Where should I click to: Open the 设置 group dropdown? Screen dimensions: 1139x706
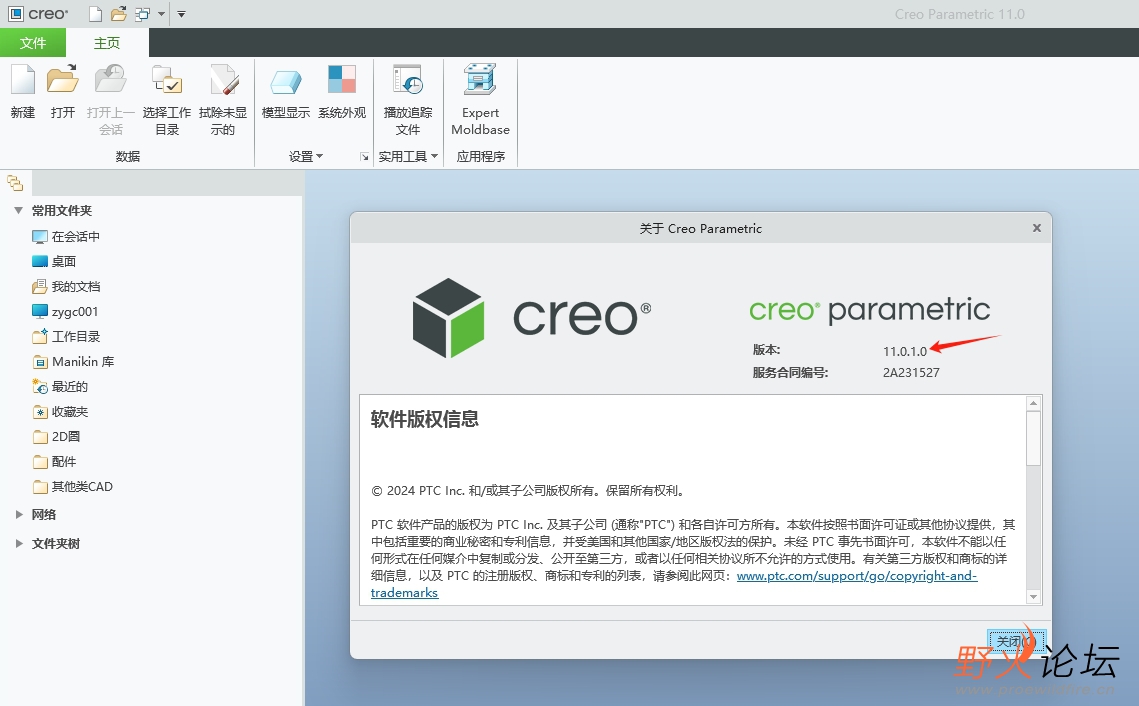pyautogui.click(x=306, y=156)
